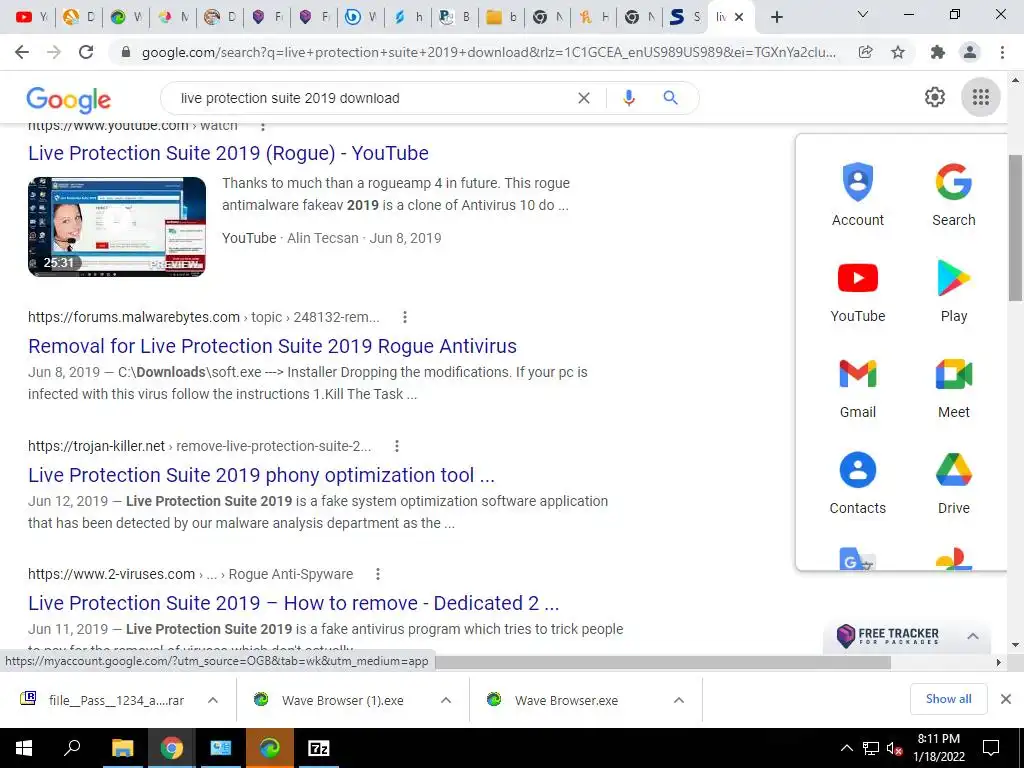The image size is (1024, 768).
Task: Switch to the first YouTube tab
Action: click(31, 17)
